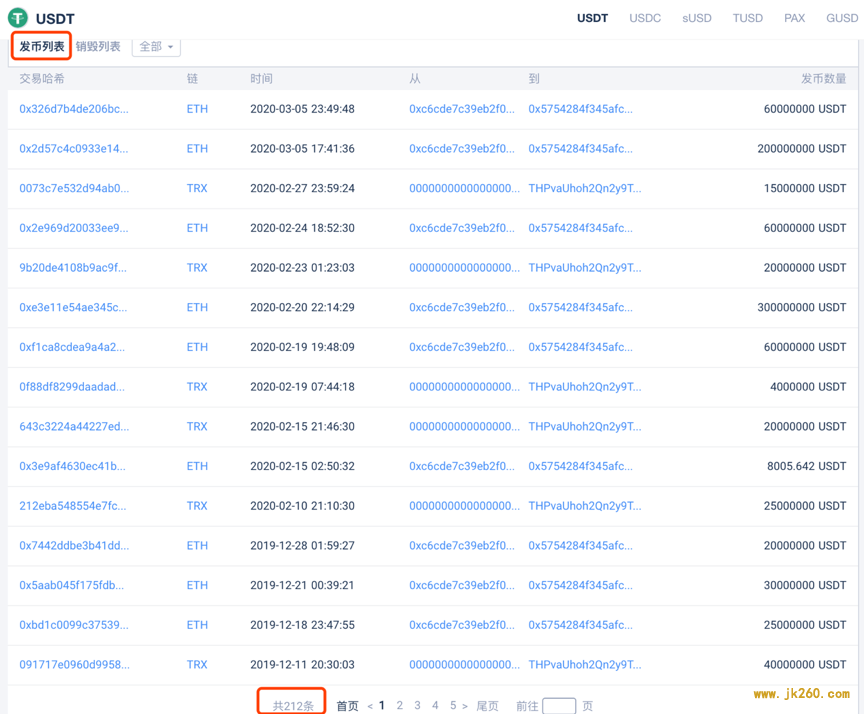The image size is (864, 714).
Task: Click THPvaUhoh2Qn2y9T... address in 2020-02-23 row
Action: pos(585,268)
